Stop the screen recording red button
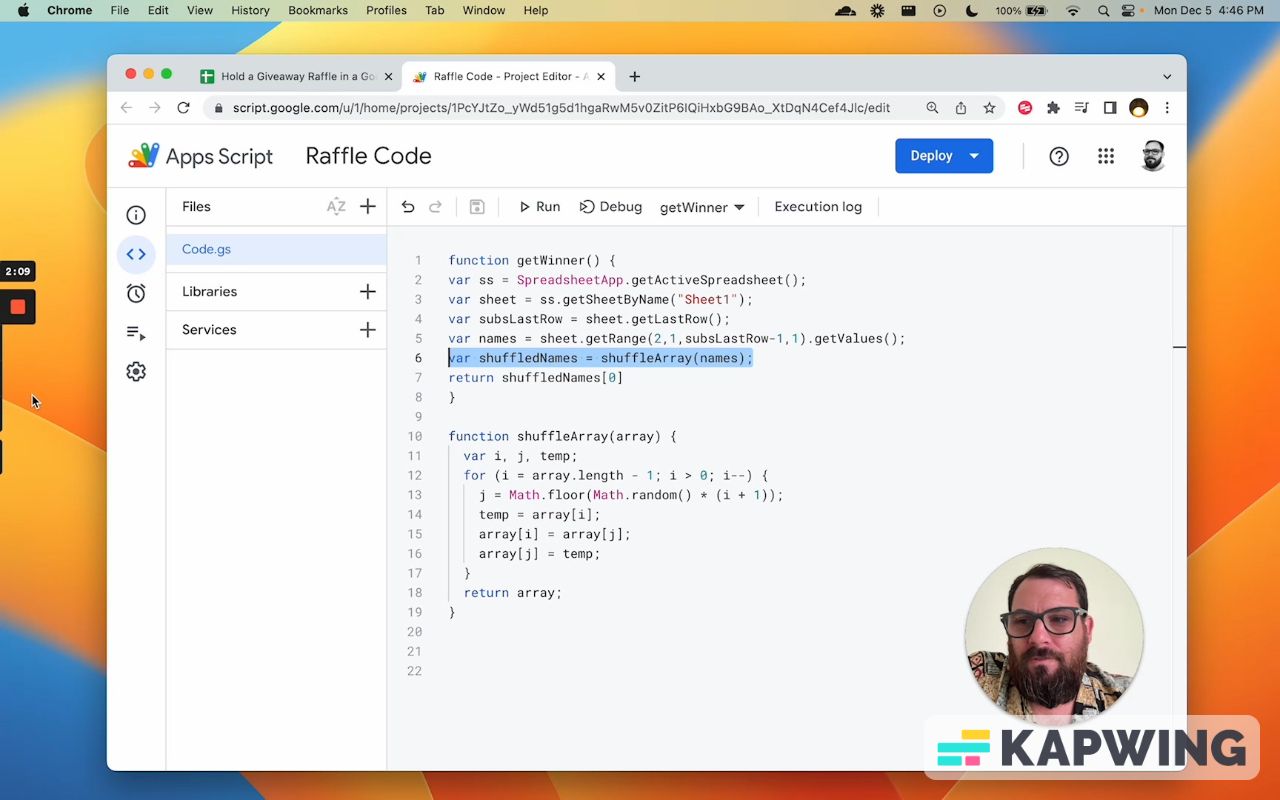The image size is (1280, 800). click(x=18, y=307)
